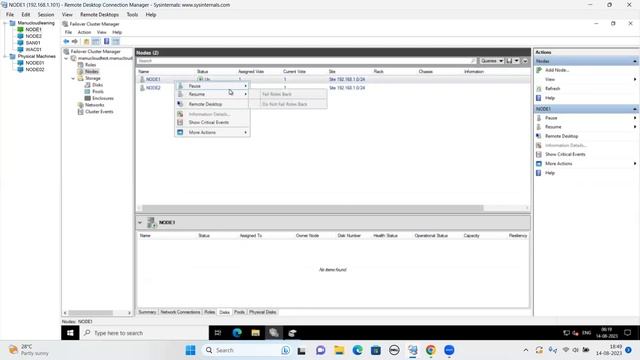This screenshot has height=360, width=640.
Task: Choose Pause in the context menu
Action: [x=212, y=86]
